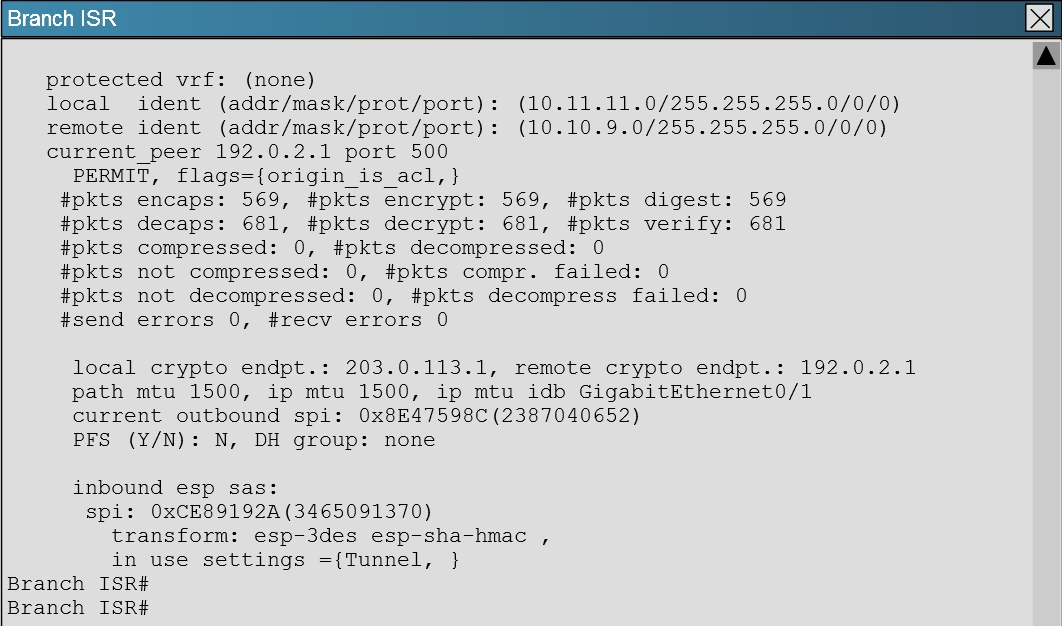Click the remote ident address line
This screenshot has width=1062, height=626.
click(466, 128)
